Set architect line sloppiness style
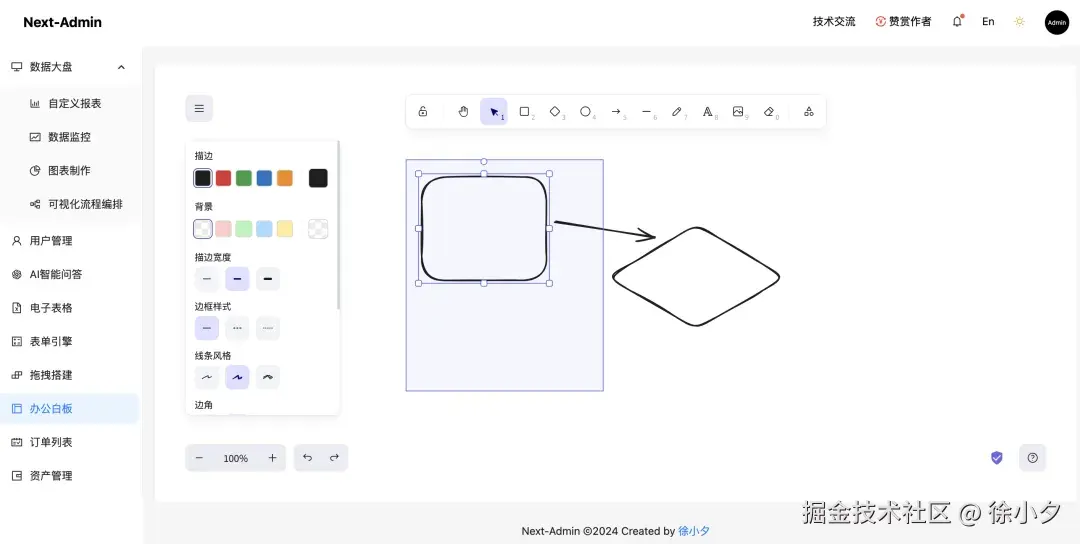Viewport: 1080px width, 544px height. point(207,377)
